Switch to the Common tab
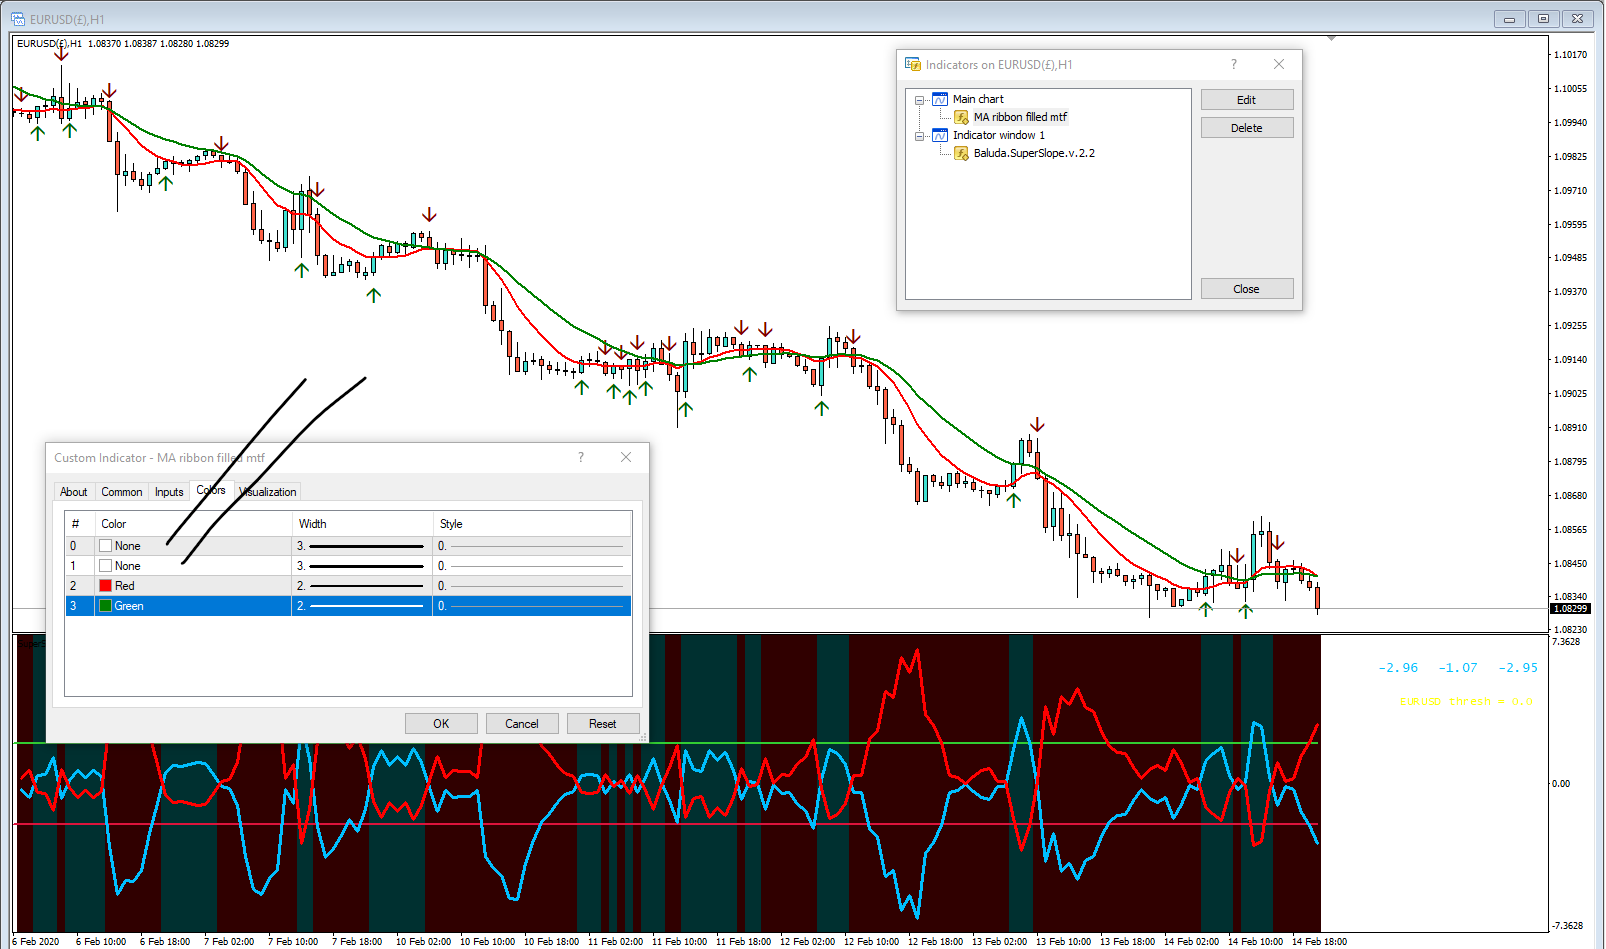Screen dimensions: 1606x949 (121, 492)
